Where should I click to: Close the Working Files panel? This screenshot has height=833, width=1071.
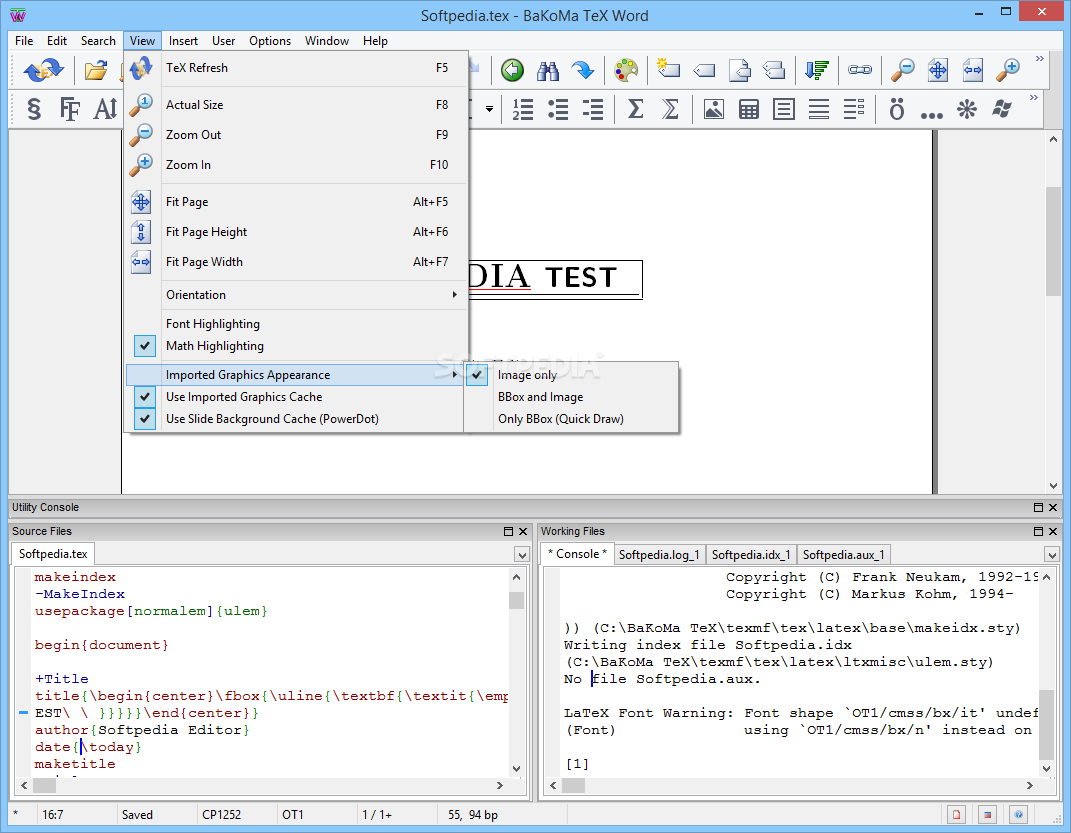tap(1053, 531)
